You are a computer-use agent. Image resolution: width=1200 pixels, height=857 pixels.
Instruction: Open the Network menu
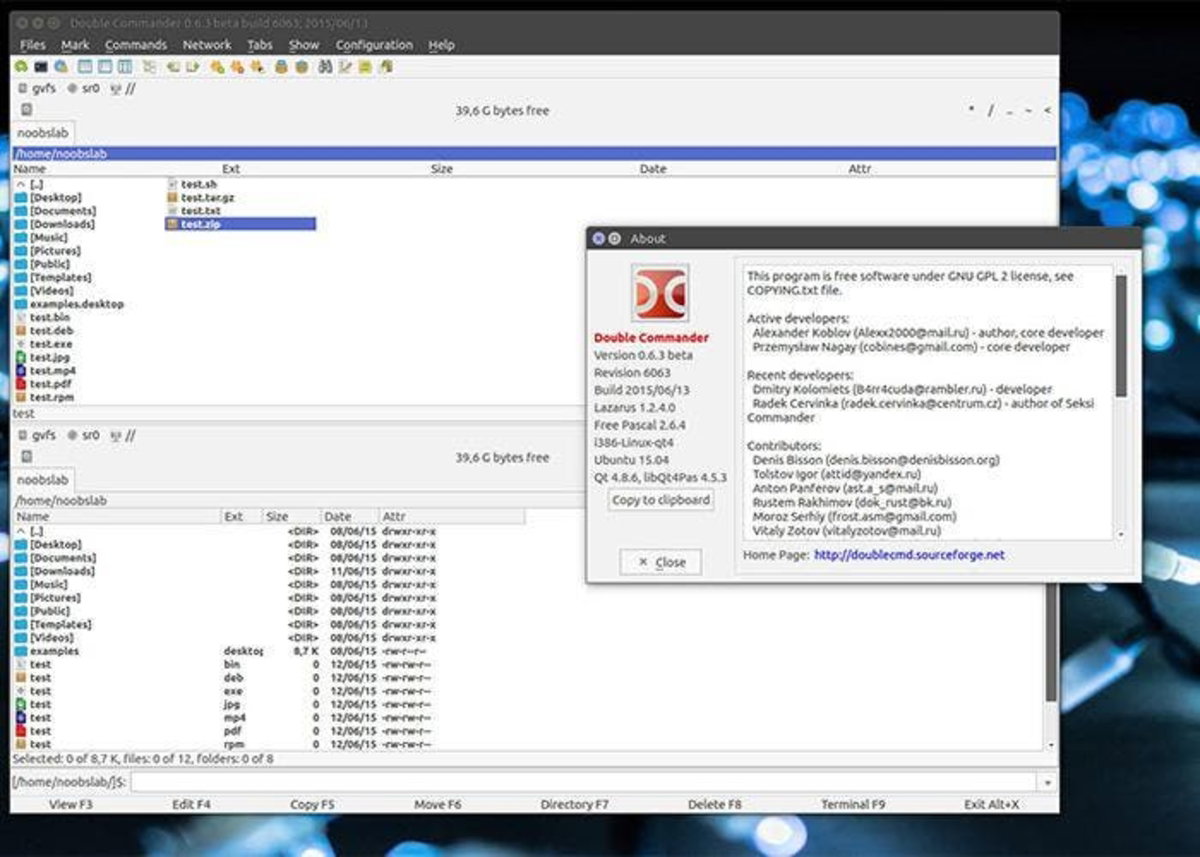(207, 45)
